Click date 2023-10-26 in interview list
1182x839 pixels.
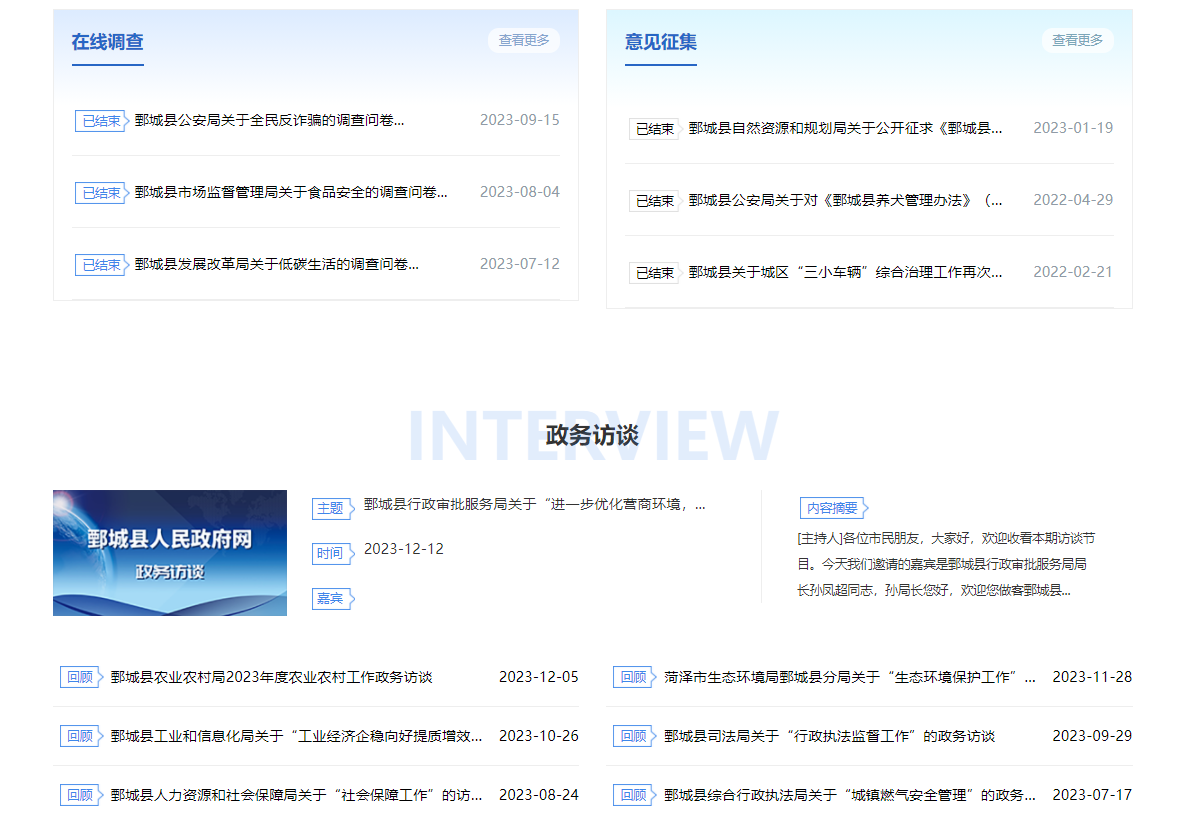(539, 736)
